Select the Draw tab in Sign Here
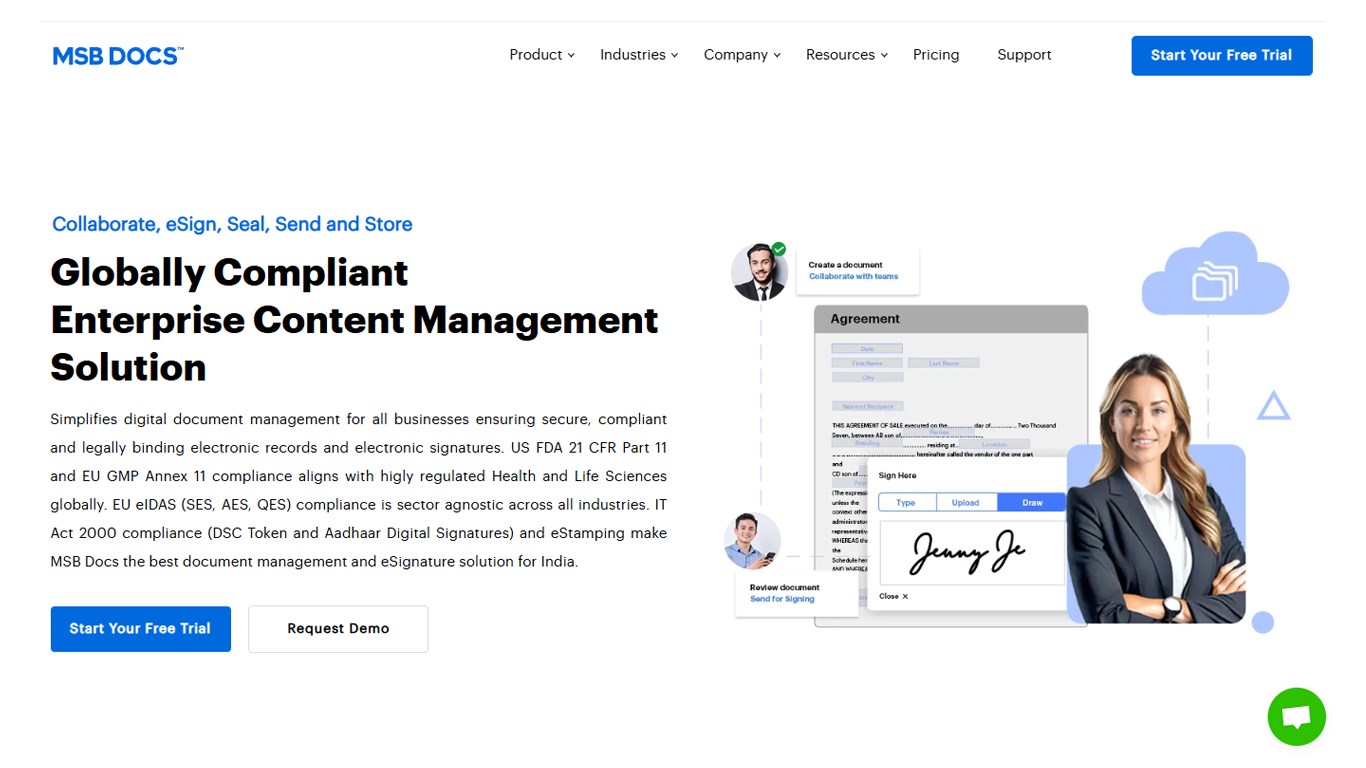The height and width of the screenshot is (768, 1366). point(1033,503)
